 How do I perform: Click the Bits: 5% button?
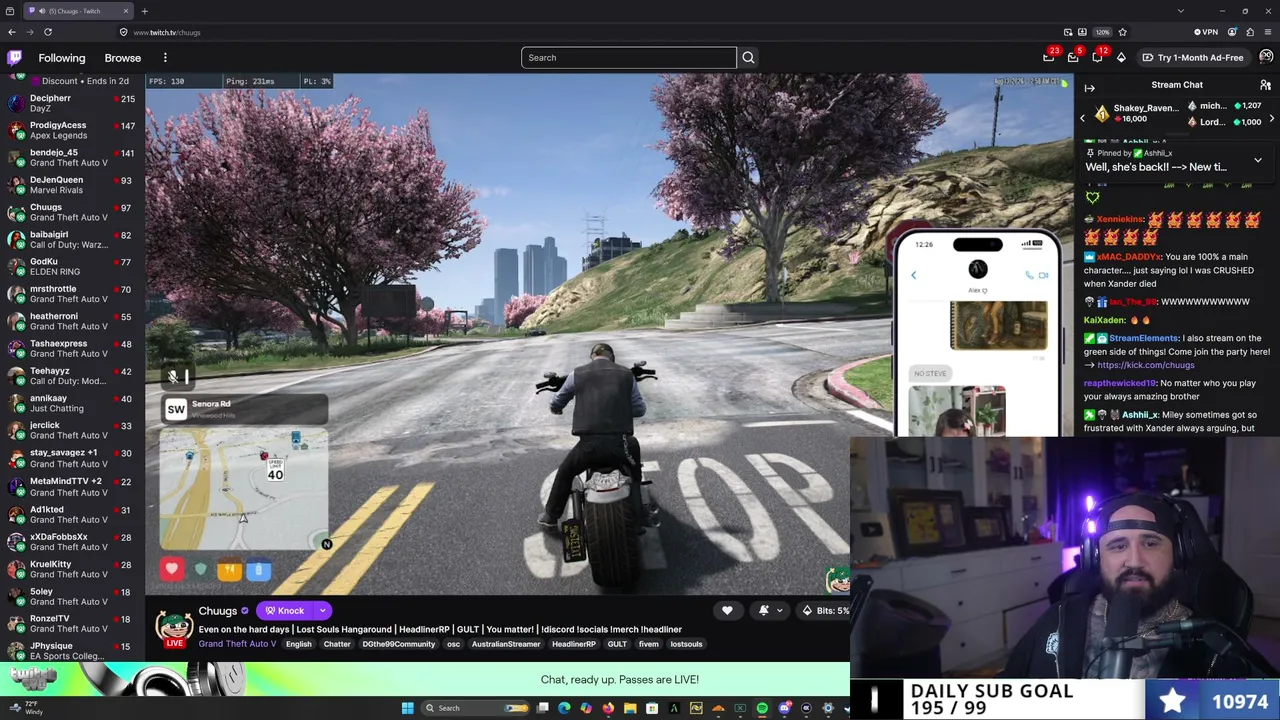tap(825, 611)
